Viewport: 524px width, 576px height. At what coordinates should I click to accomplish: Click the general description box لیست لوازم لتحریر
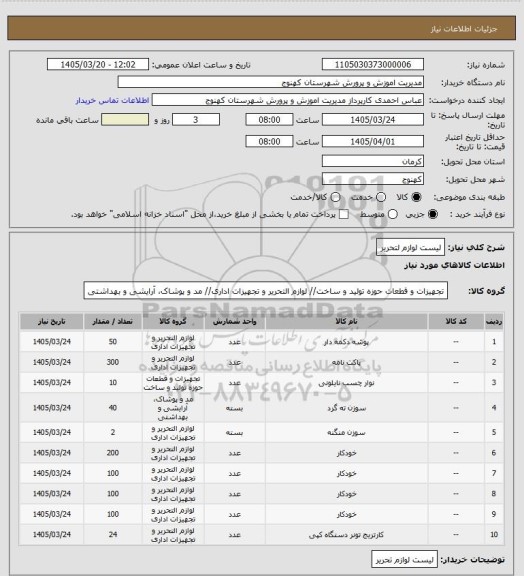click(410, 248)
